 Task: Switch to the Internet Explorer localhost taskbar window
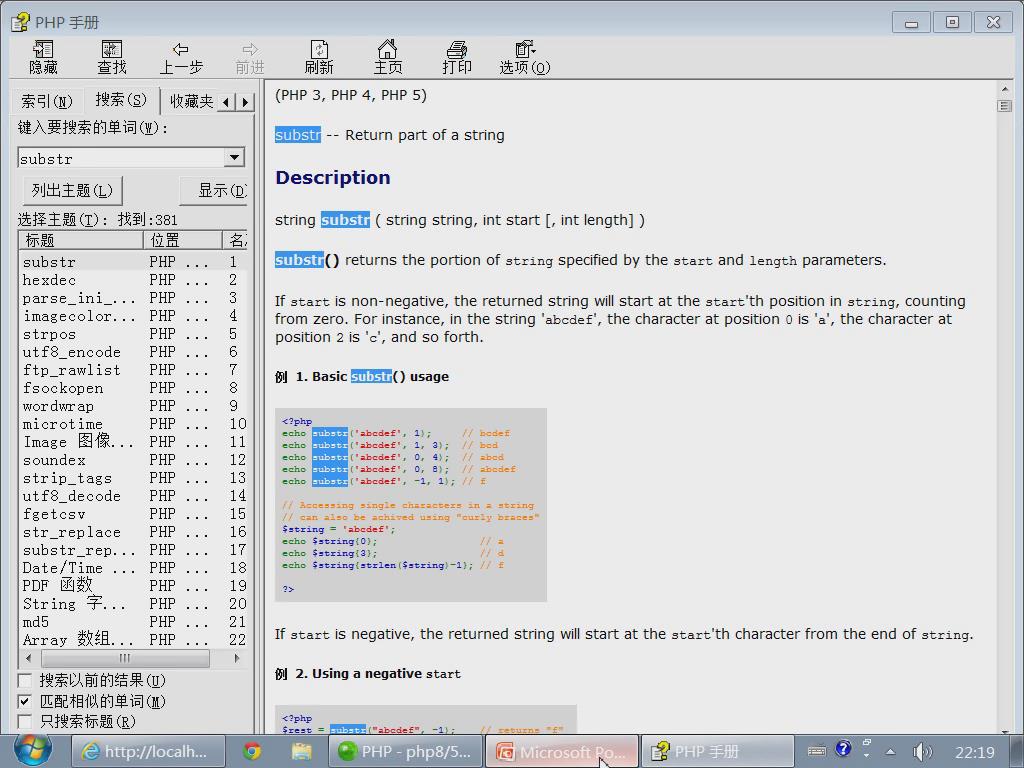148,752
